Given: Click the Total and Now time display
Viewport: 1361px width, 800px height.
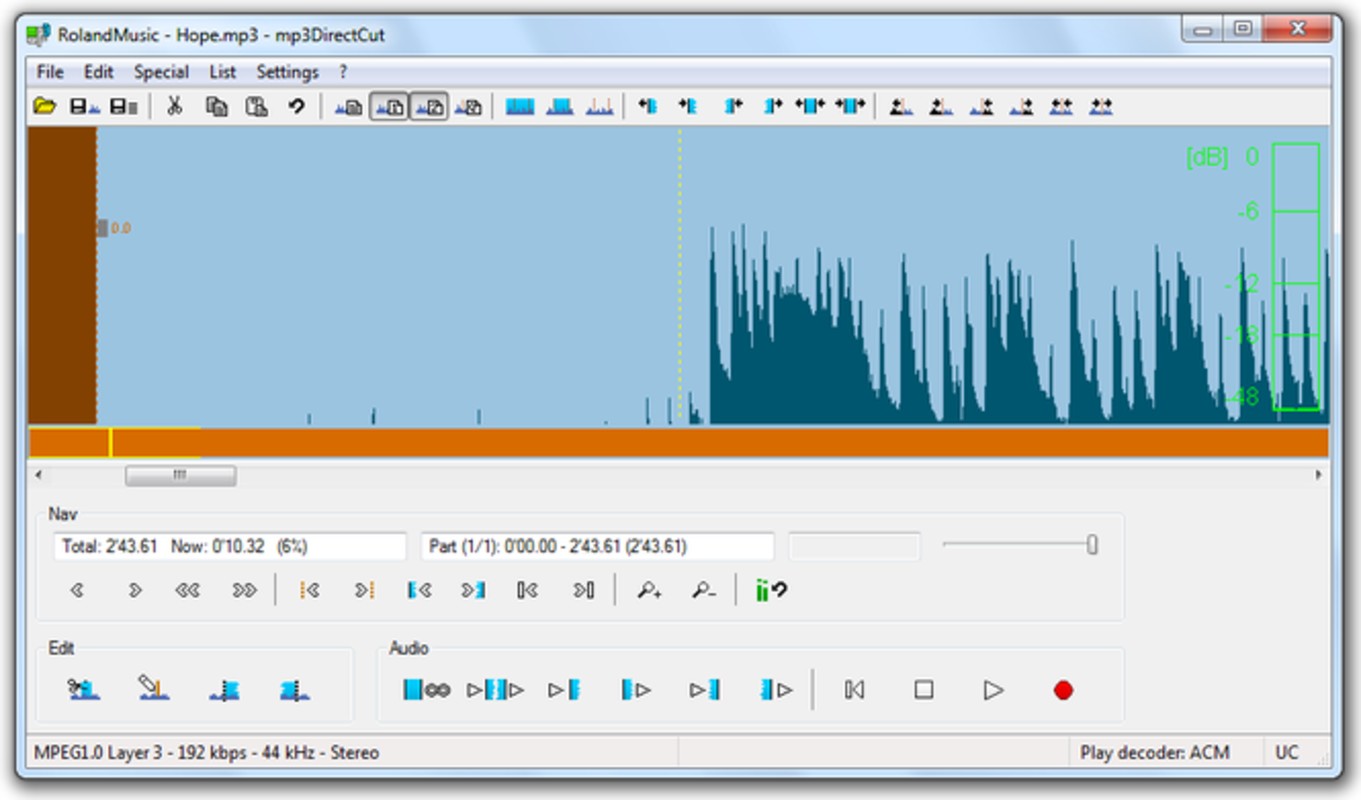Looking at the screenshot, I should click(220, 546).
